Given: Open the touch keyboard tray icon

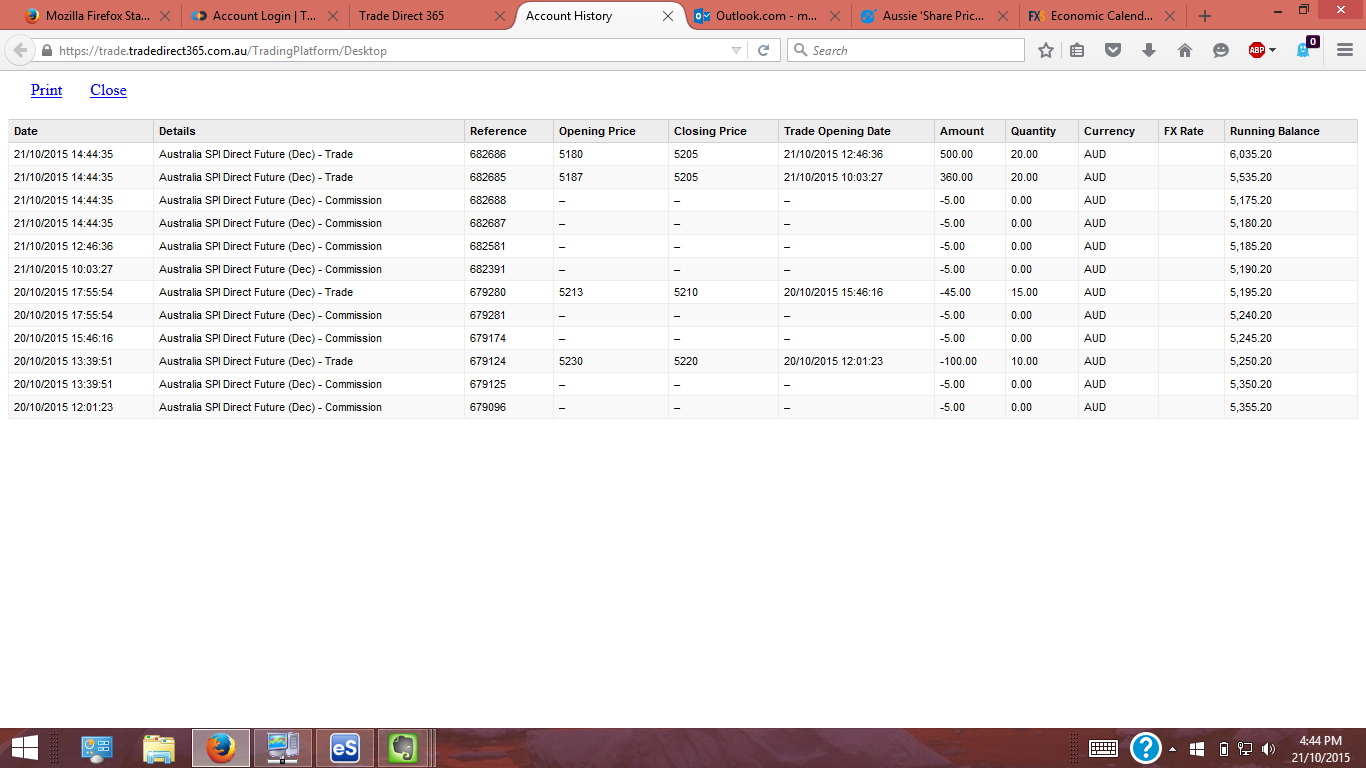Looking at the screenshot, I should (x=1103, y=748).
